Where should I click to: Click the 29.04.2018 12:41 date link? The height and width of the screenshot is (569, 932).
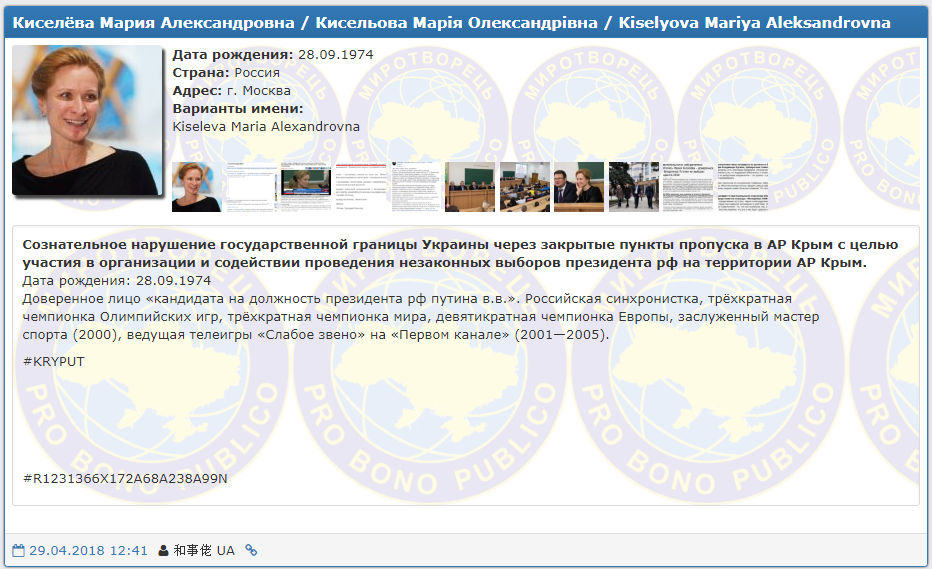pos(88,550)
